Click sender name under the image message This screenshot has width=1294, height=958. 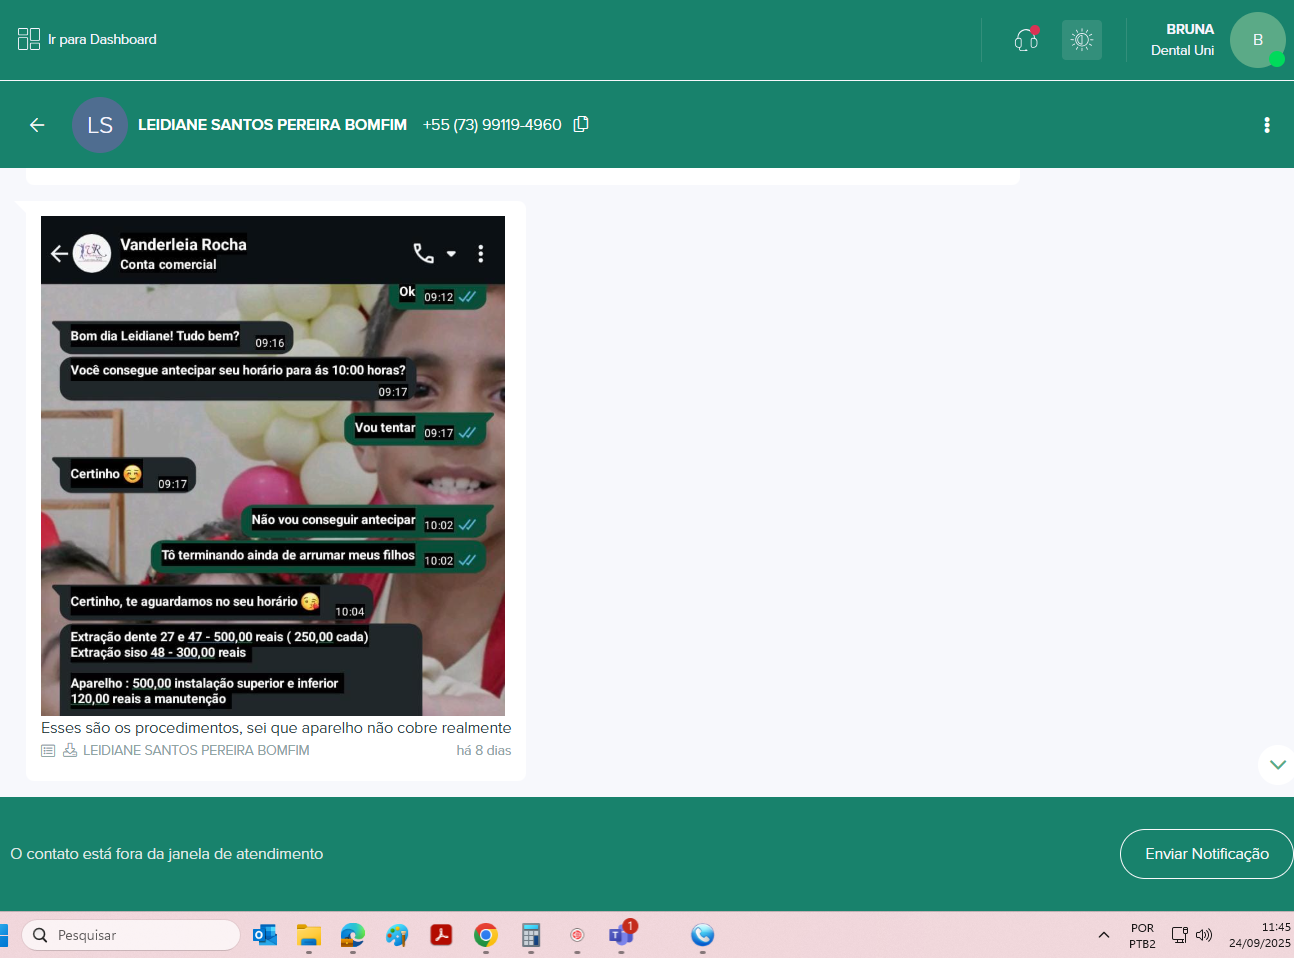click(x=196, y=750)
